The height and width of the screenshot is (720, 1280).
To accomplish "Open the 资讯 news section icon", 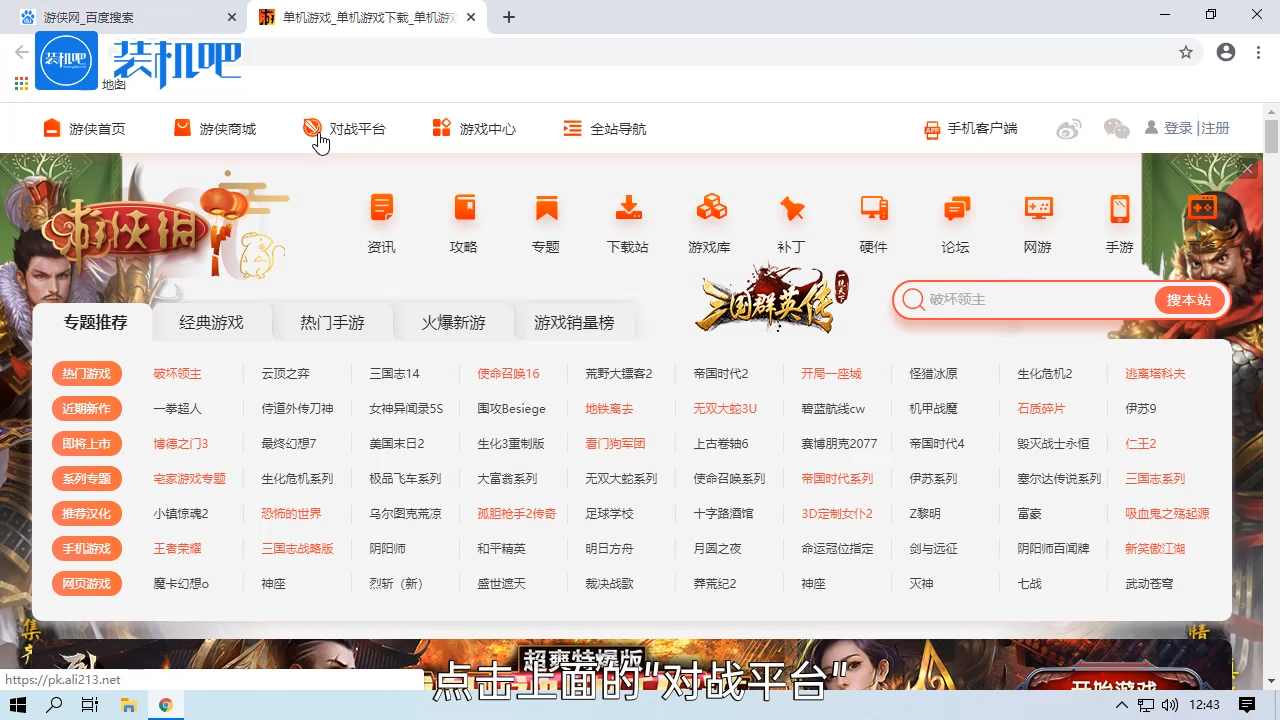I will point(381,220).
